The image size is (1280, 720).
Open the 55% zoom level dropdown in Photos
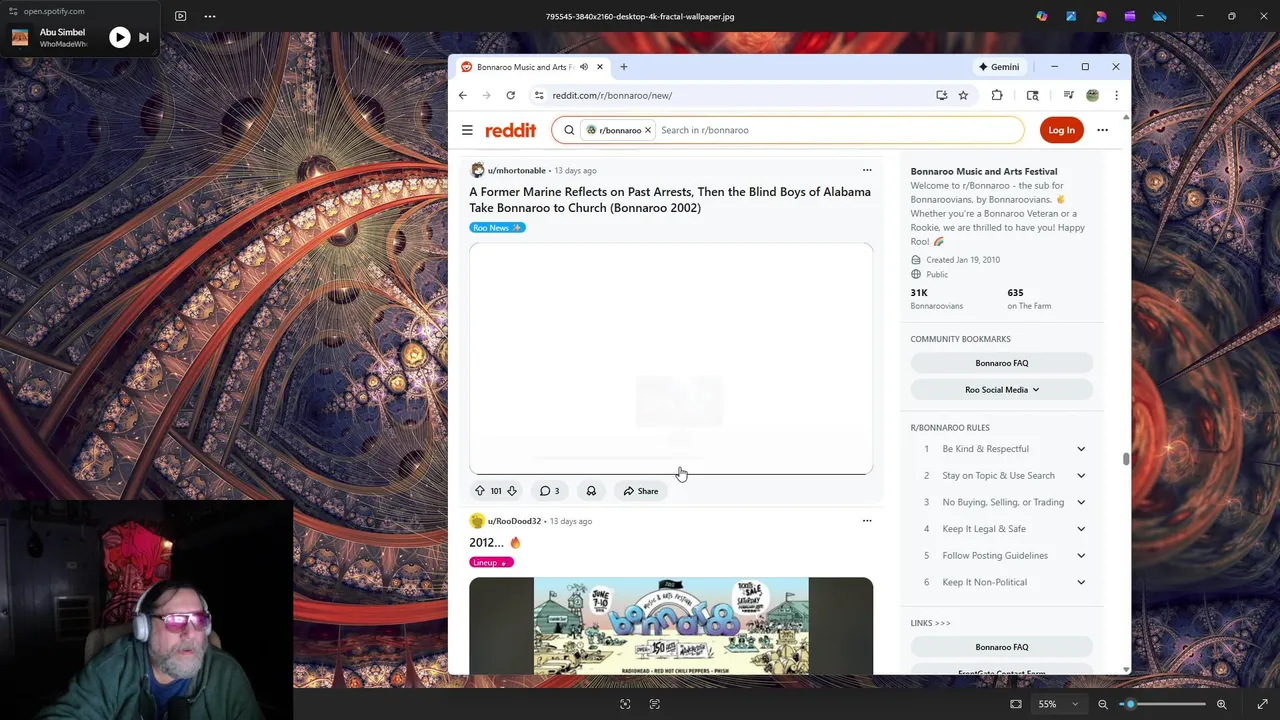click(x=1058, y=704)
